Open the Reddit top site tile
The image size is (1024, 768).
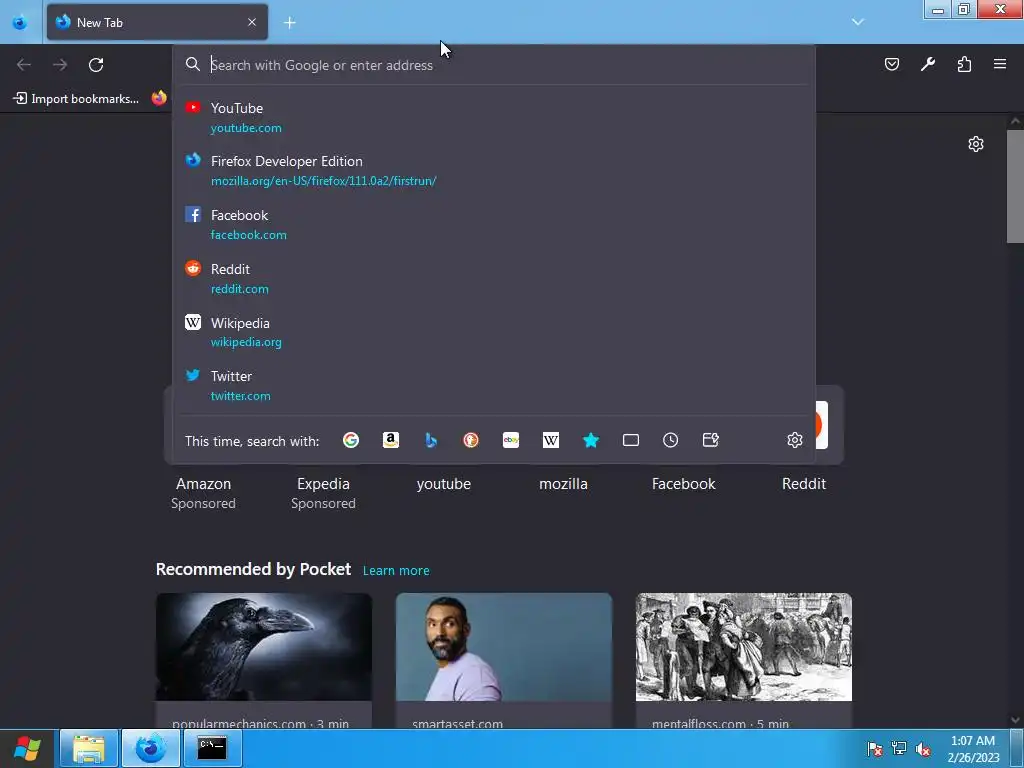pos(804,484)
